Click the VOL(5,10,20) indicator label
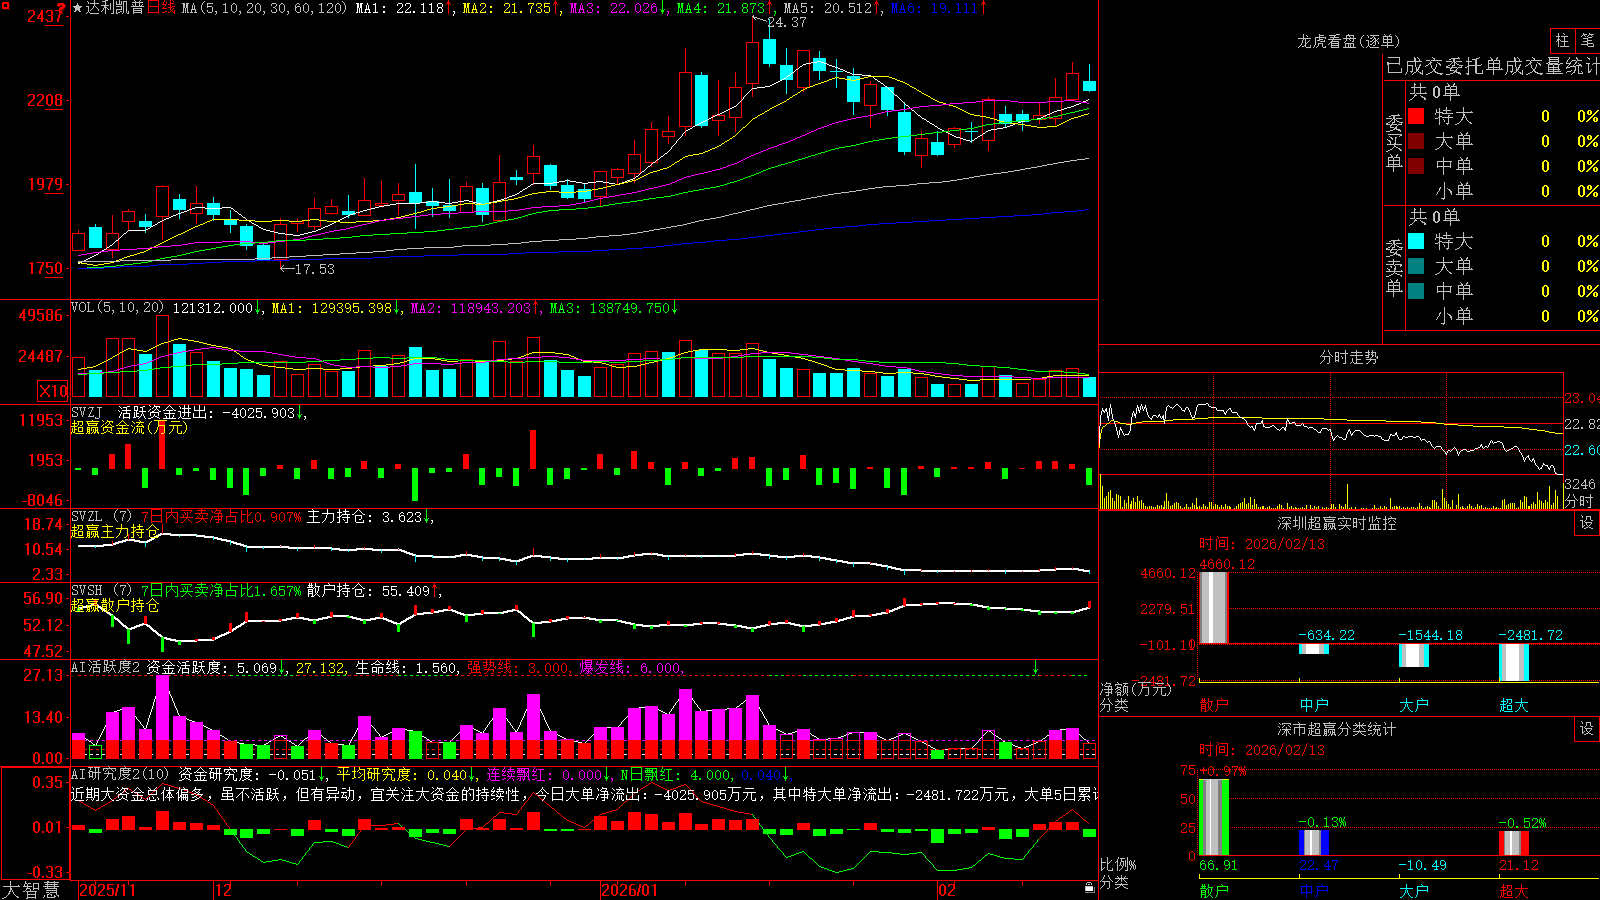Image resolution: width=1600 pixels, height=900 pixels. [x=117, y=308]
